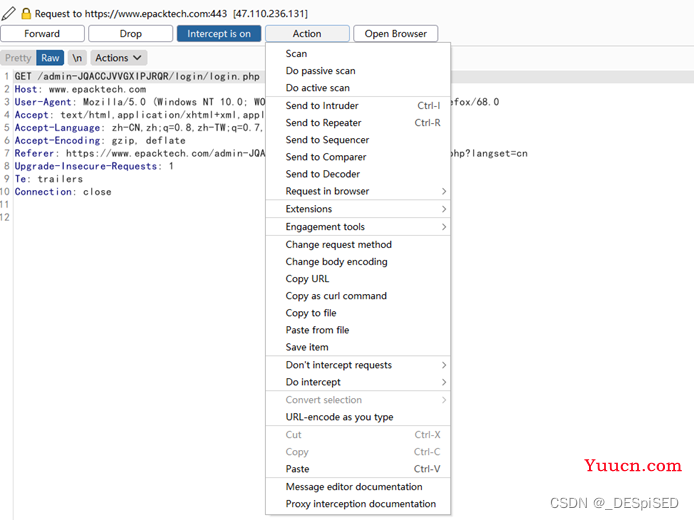
Task: Choose Paste from the context menu
Action: tap(358, 469)
